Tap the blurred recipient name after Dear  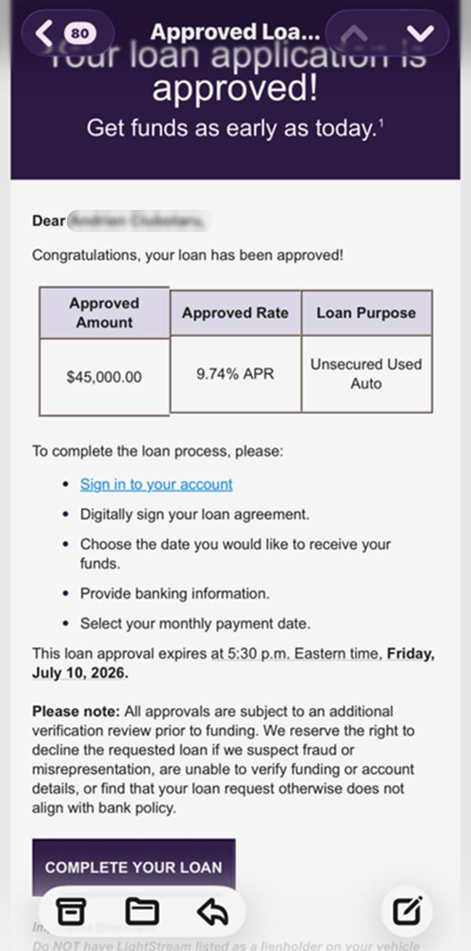pos(139,221)
